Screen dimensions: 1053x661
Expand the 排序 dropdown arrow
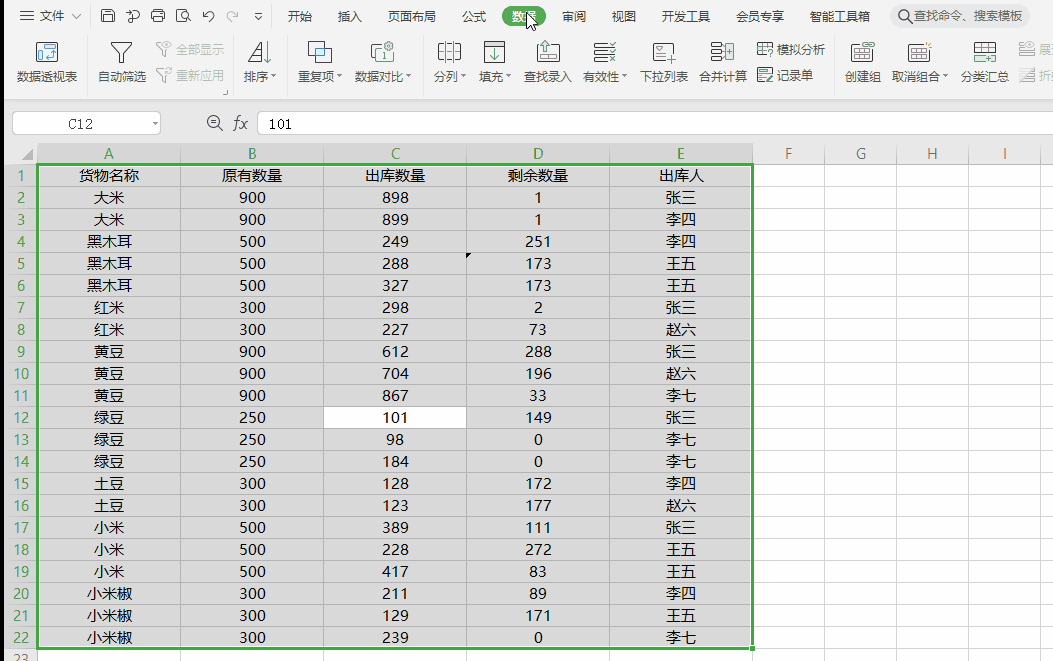coord(273,77)
